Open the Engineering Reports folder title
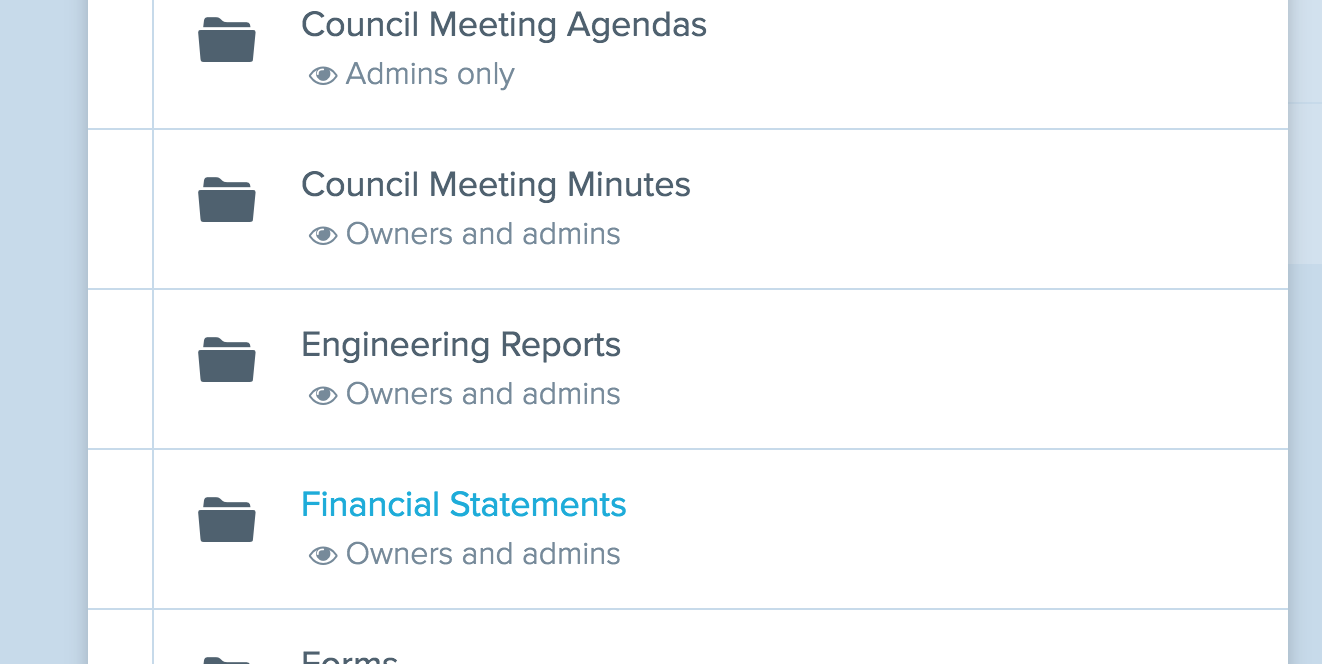The height and width of the screenshot is (664, 1322). [461, 345]
